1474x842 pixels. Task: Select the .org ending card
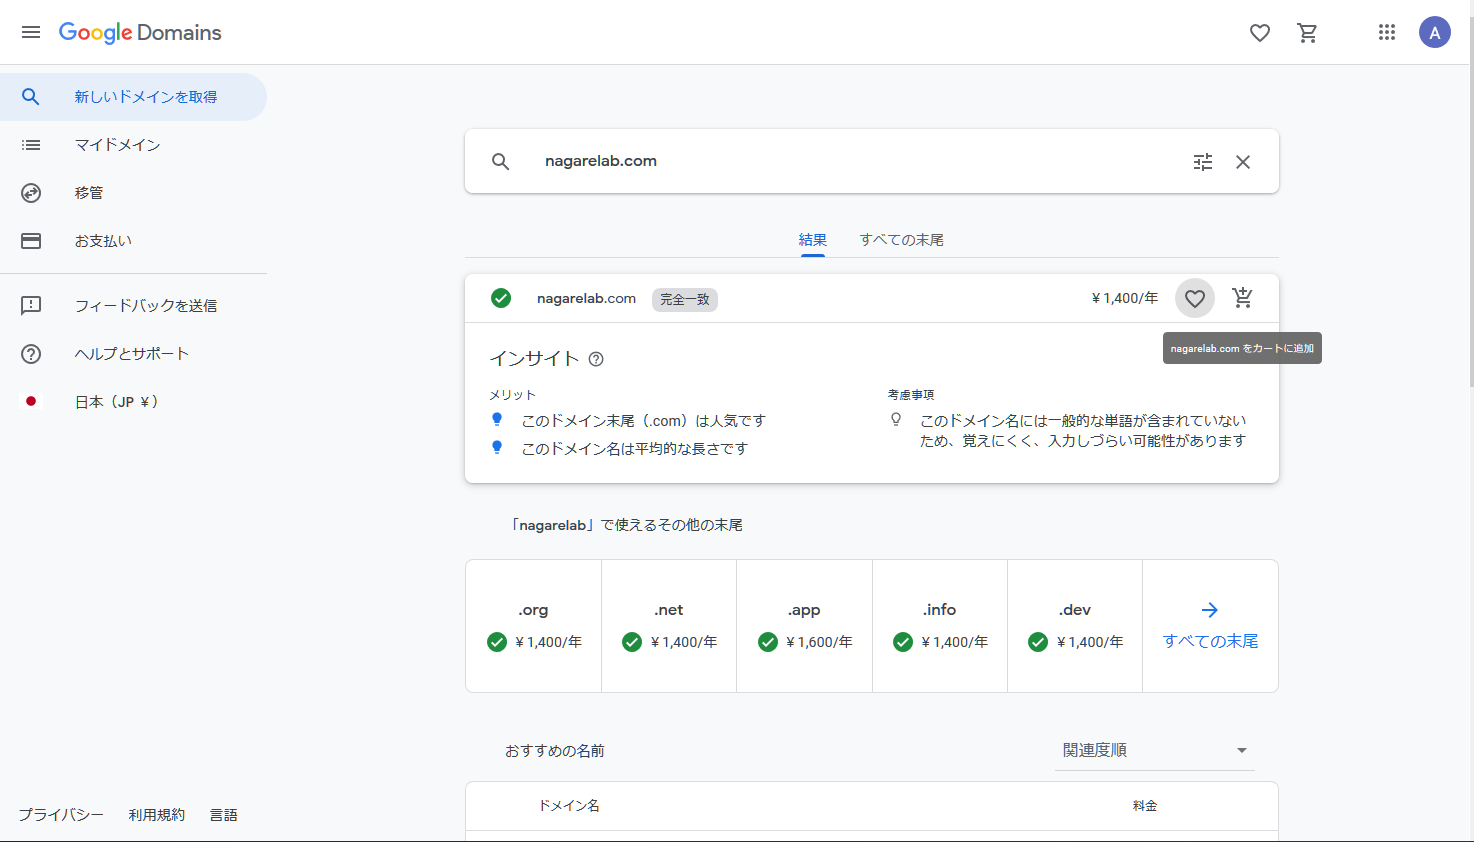click(x=533, y=626)
